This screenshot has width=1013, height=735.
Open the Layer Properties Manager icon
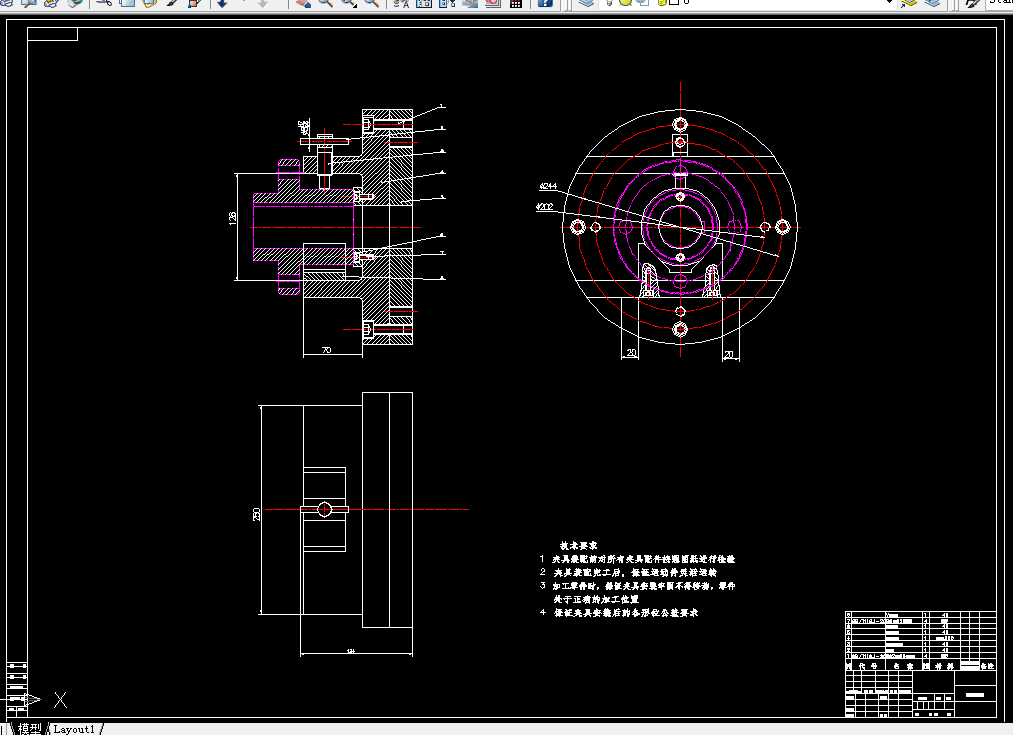[x=586, y=3]
